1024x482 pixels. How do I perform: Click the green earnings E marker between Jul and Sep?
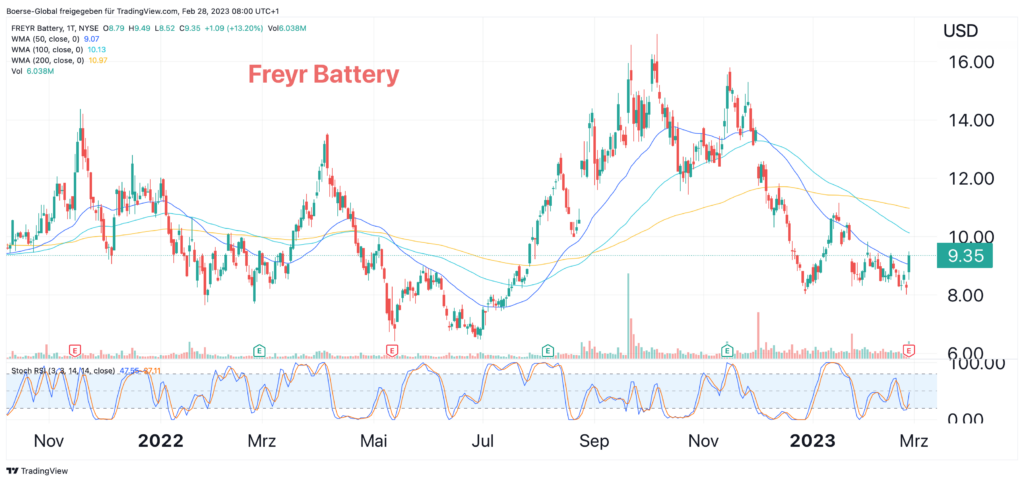coord(549,351)
